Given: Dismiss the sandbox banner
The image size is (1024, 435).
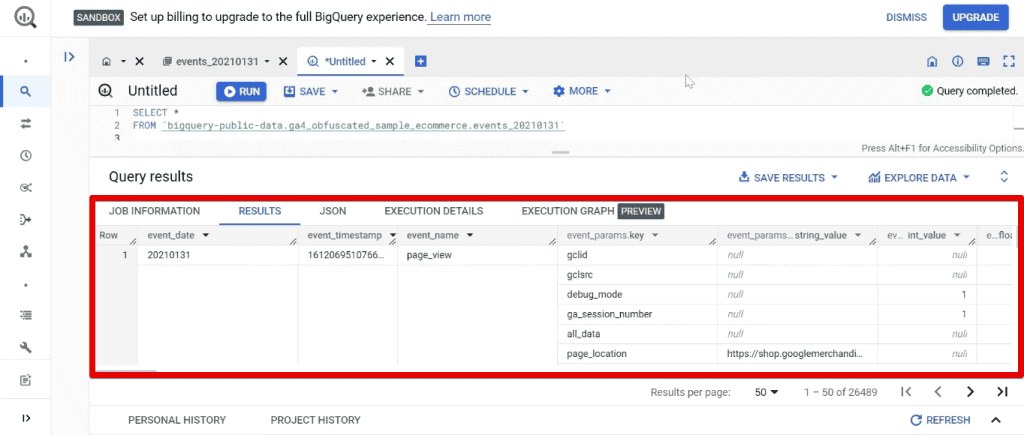Looking at the screenshot, I should (x=906, y=17).
